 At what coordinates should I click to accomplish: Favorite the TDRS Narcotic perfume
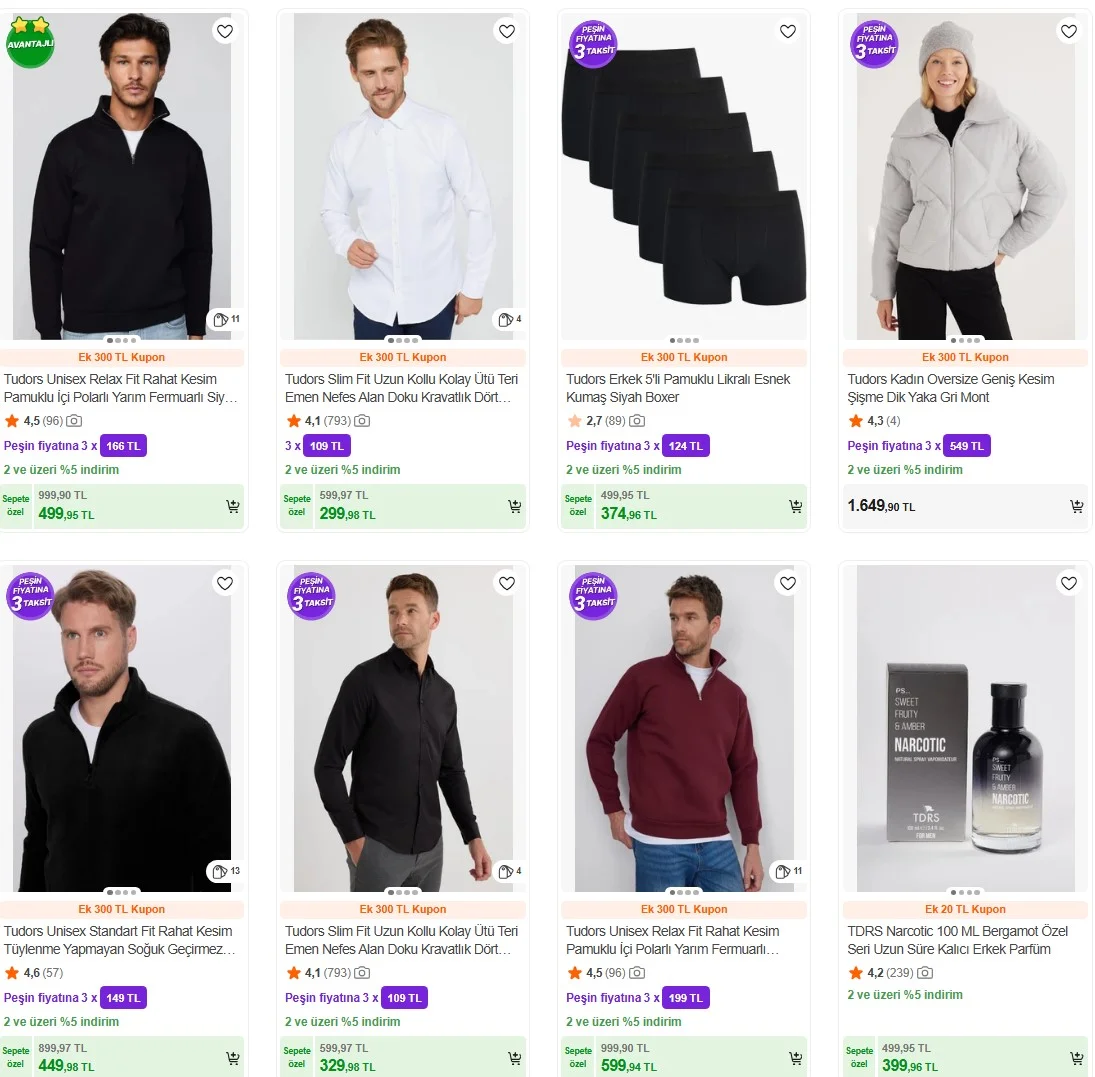tap(1069, 583)
